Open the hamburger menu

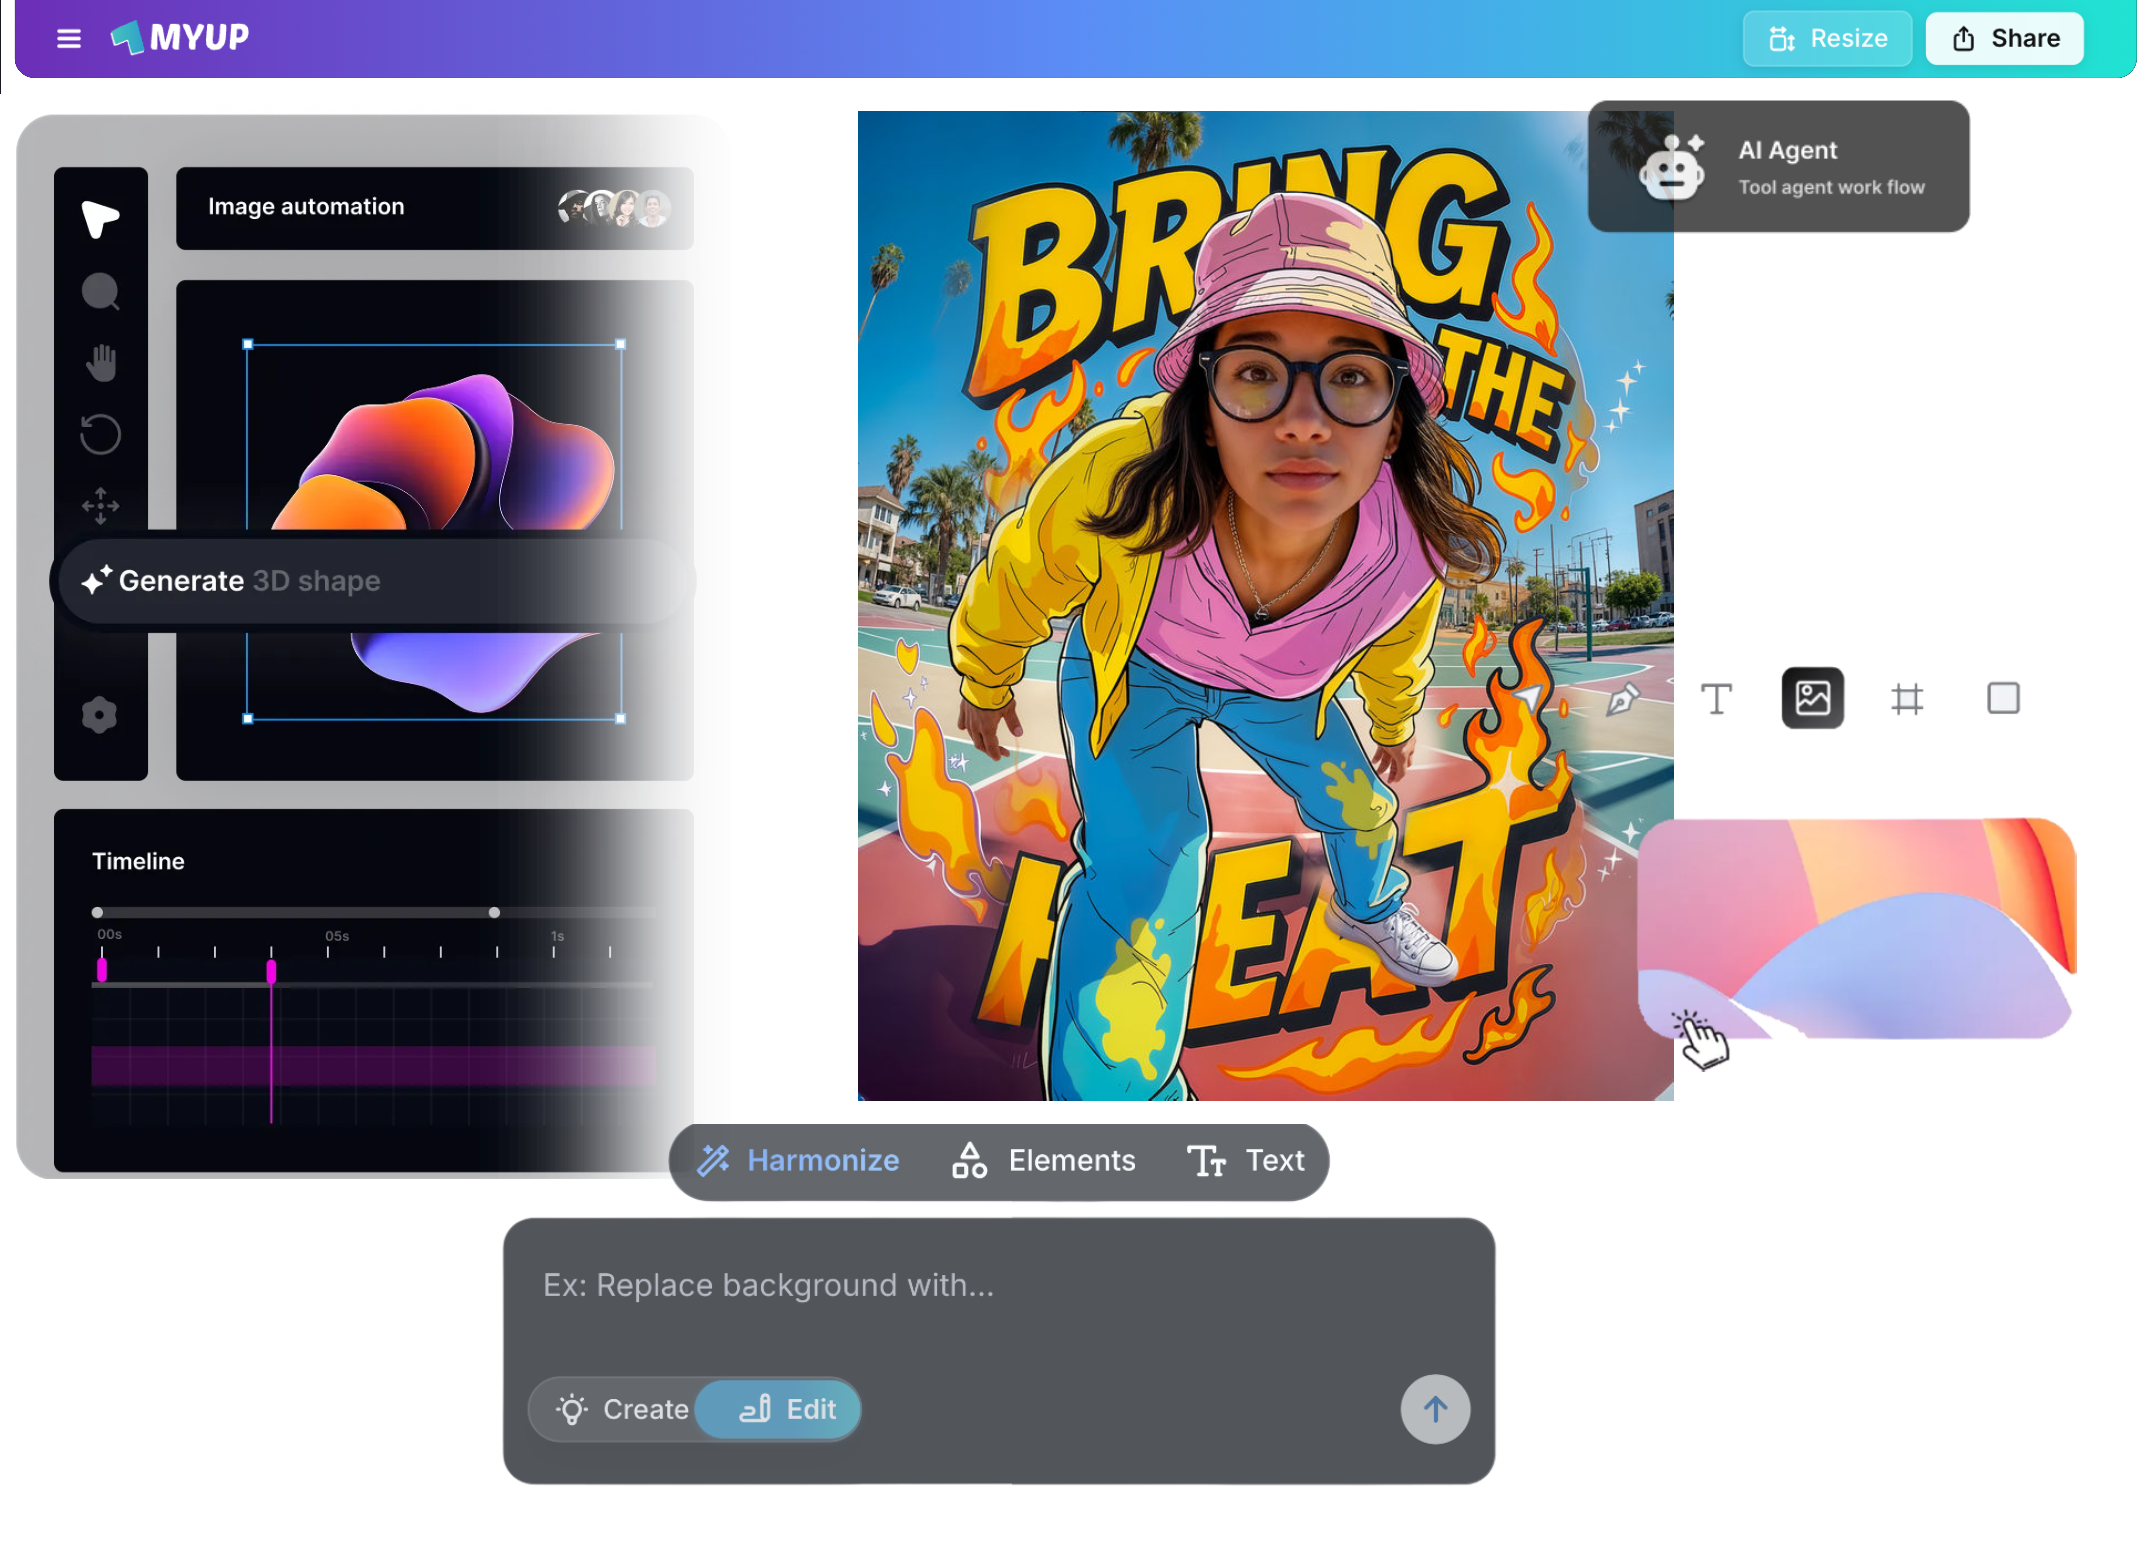click(68, 39)
